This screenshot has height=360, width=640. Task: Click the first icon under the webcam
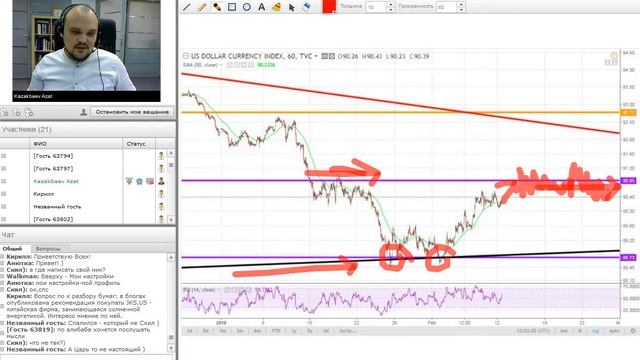pyautogui.click(x=5, y=112)
